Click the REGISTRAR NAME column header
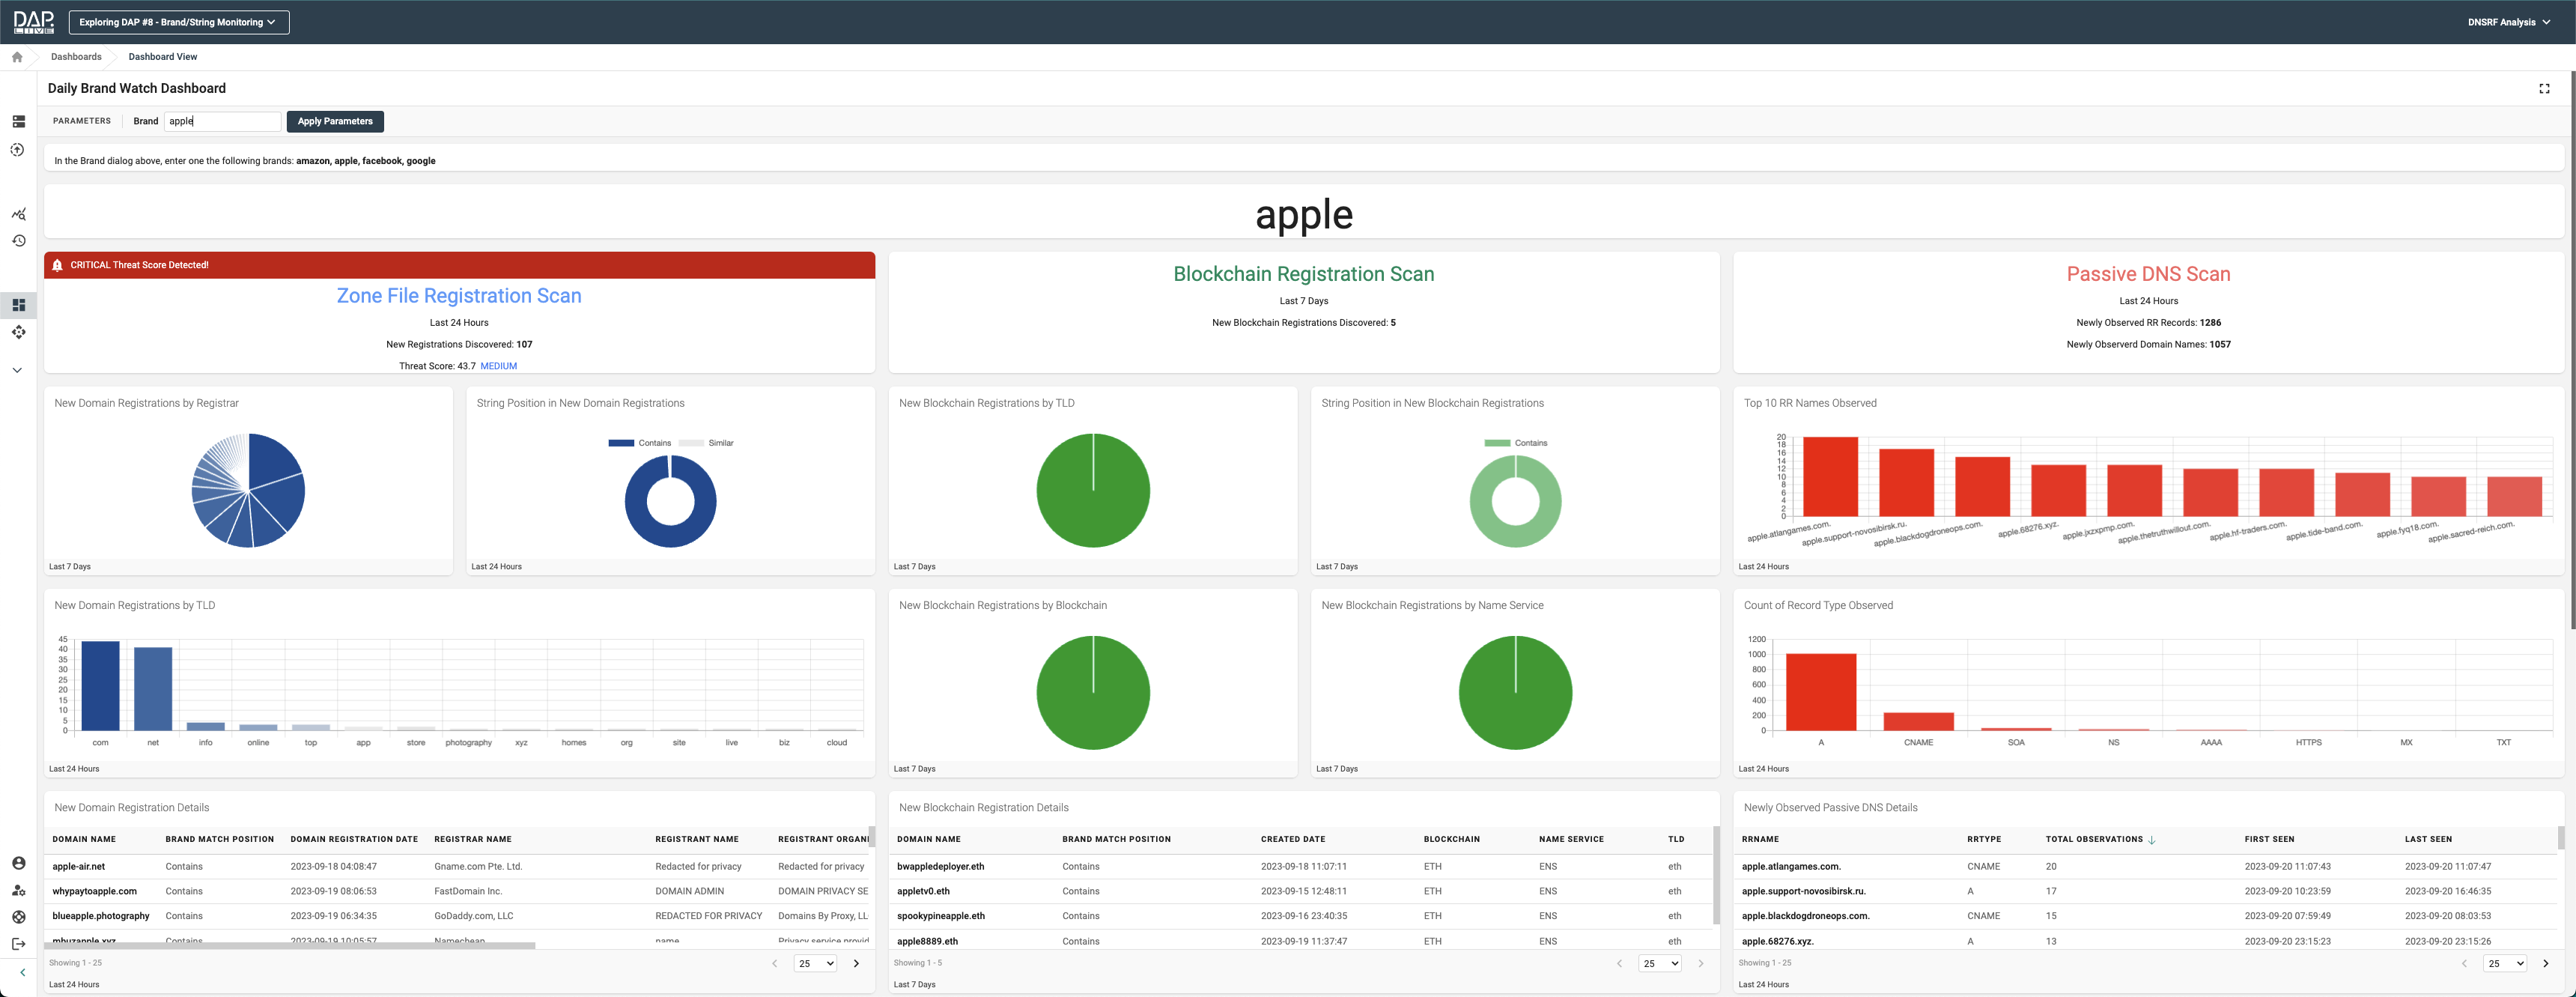This screenshot has height=997, width=2576. 473,840
